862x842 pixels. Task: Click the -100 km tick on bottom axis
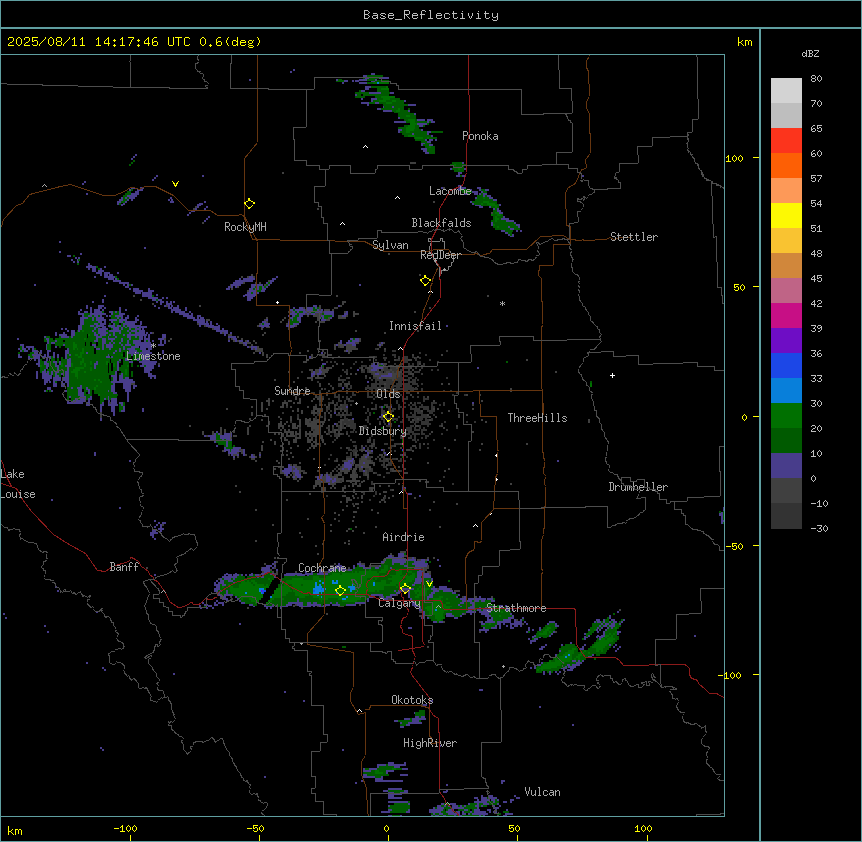[x=125, y=828]
